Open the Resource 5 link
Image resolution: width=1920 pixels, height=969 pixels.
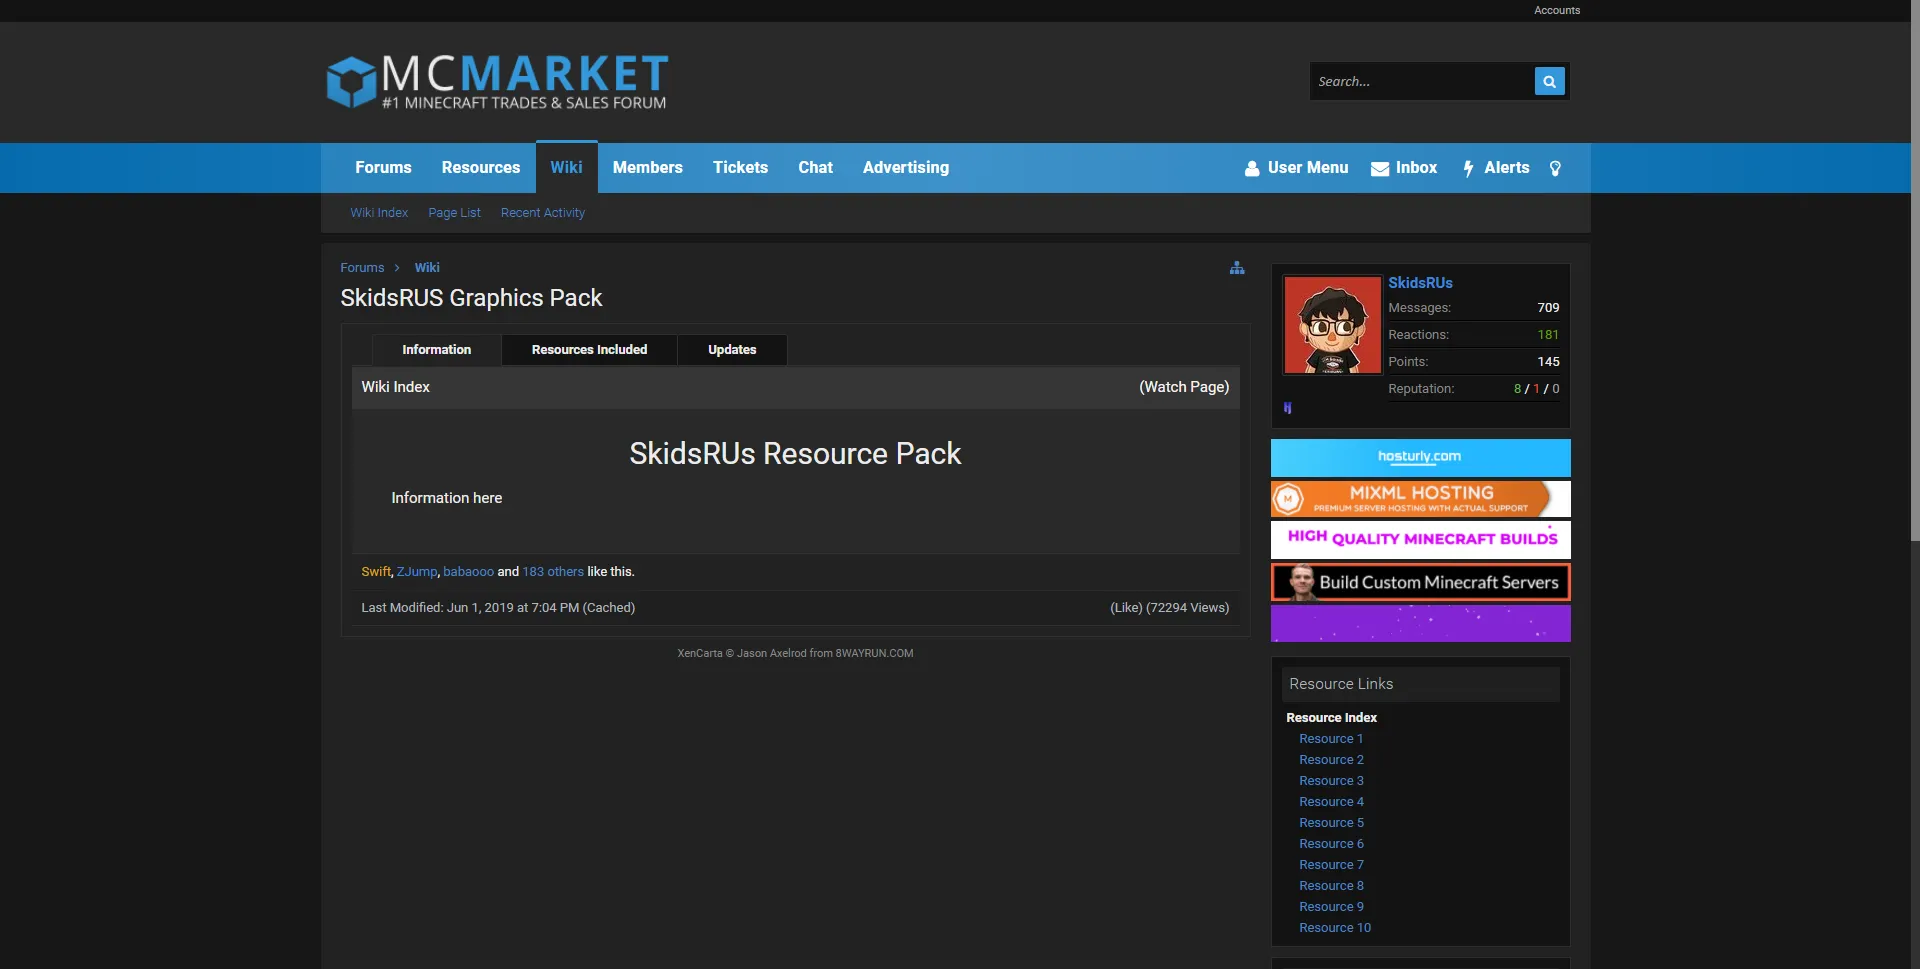coord(1331,823)
